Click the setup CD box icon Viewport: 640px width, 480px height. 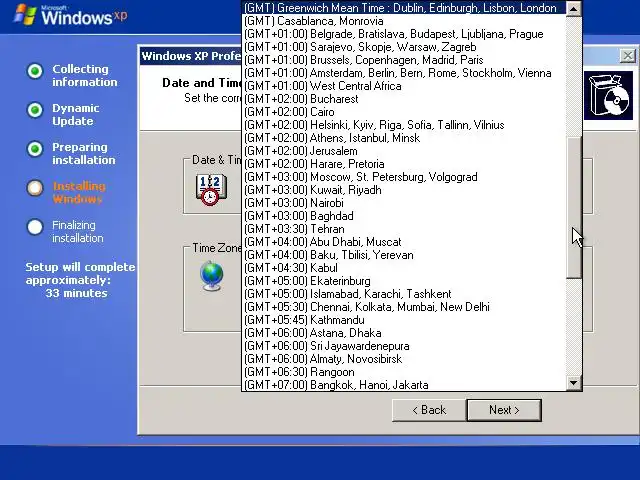(610, 96)
